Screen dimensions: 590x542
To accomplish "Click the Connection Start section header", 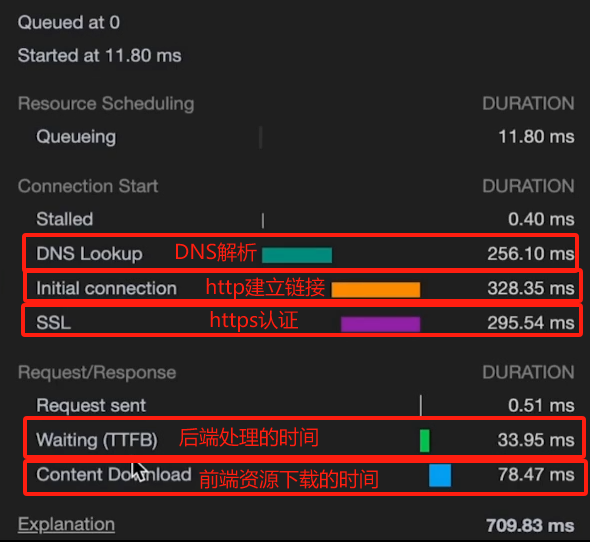I will [x=88, y=186].
